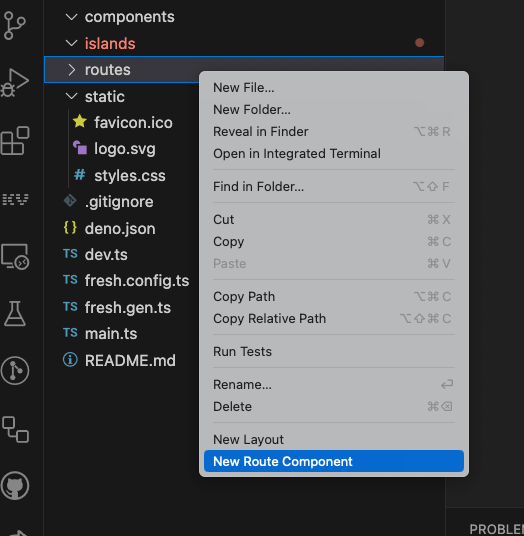524x536 pixels.
Task: Collapse the islands folder chevron
Action: click(71, 43)
